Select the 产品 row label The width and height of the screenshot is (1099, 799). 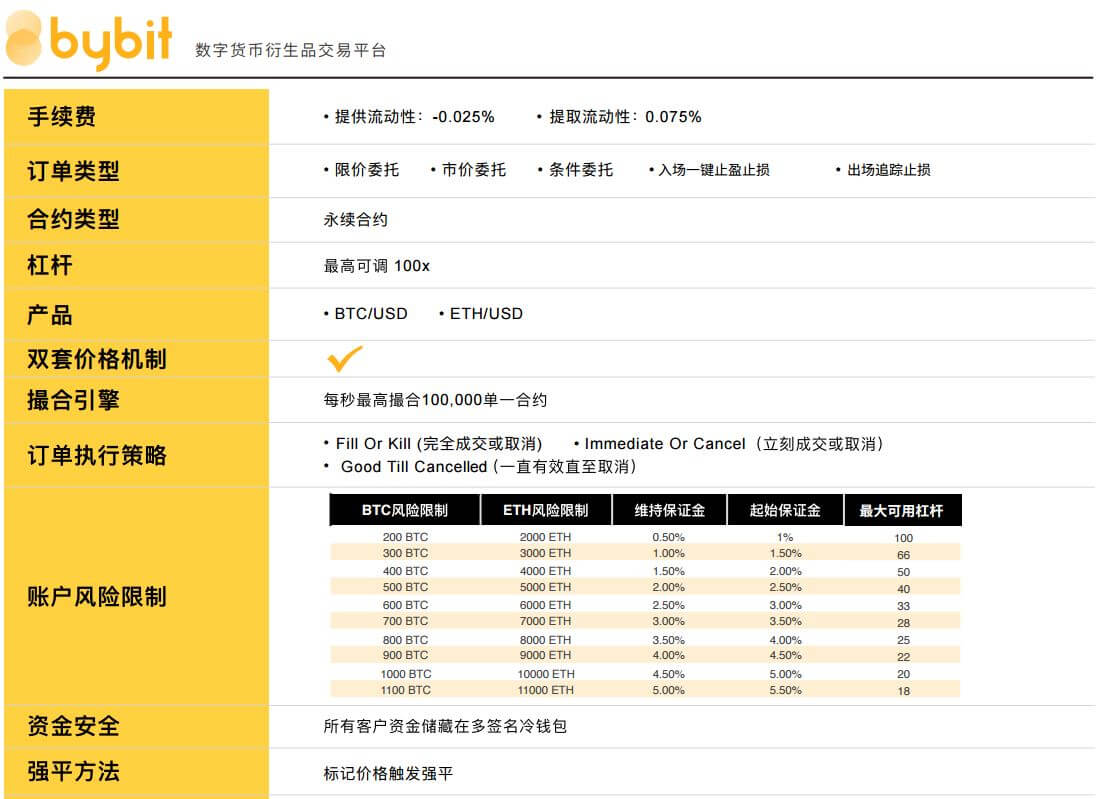[x=50, y=315]
